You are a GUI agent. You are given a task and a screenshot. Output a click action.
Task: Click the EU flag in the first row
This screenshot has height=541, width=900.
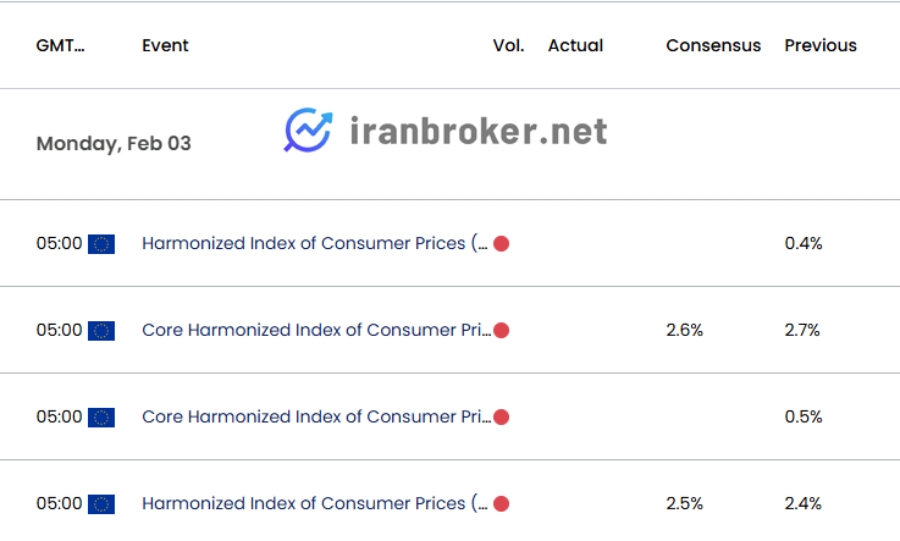coord(101,244)
